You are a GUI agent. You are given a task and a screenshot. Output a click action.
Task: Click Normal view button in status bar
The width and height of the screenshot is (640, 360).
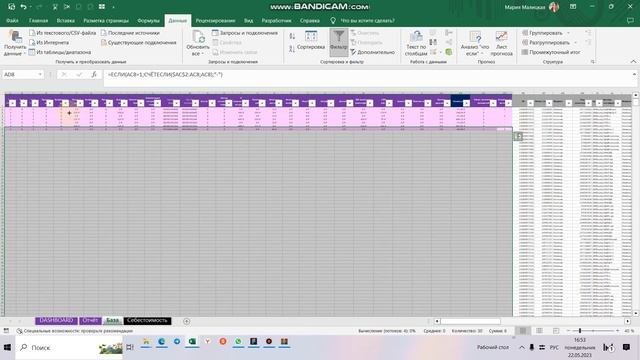[522, 331]
